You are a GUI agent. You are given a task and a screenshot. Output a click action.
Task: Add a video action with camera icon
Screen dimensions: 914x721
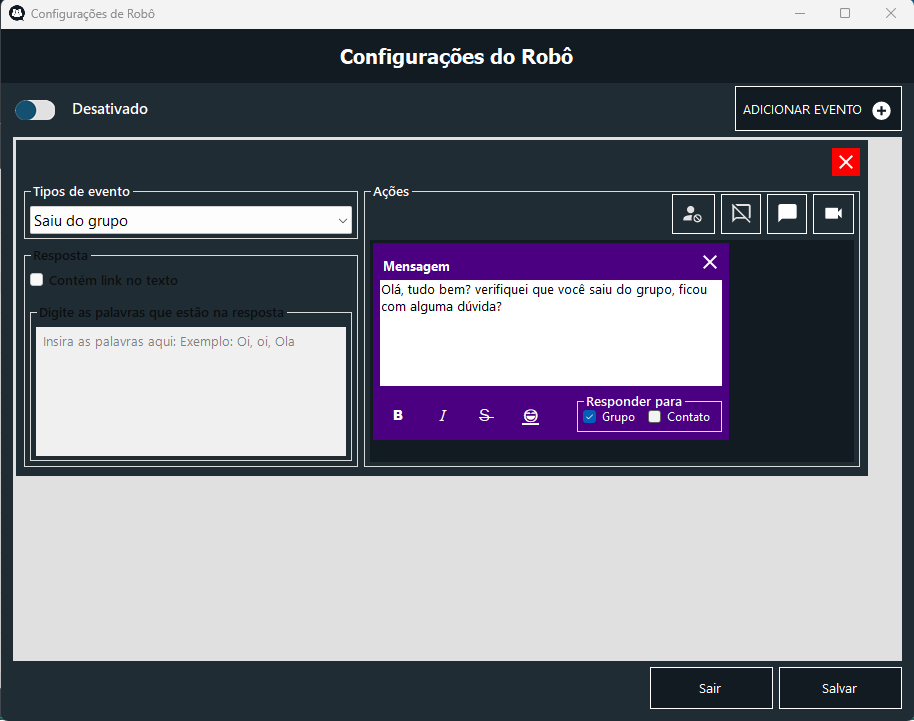click(x=833, y=214)
